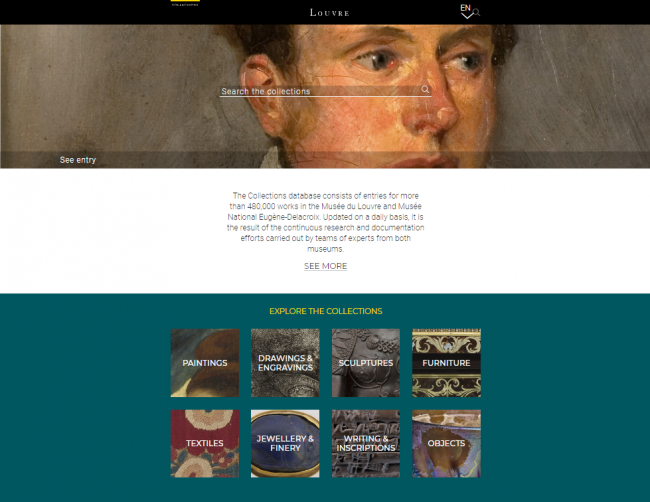The height and width of the screenshot is (502, 650).
Task: Click the chevron arrow below EN
Action: [467, 16]
